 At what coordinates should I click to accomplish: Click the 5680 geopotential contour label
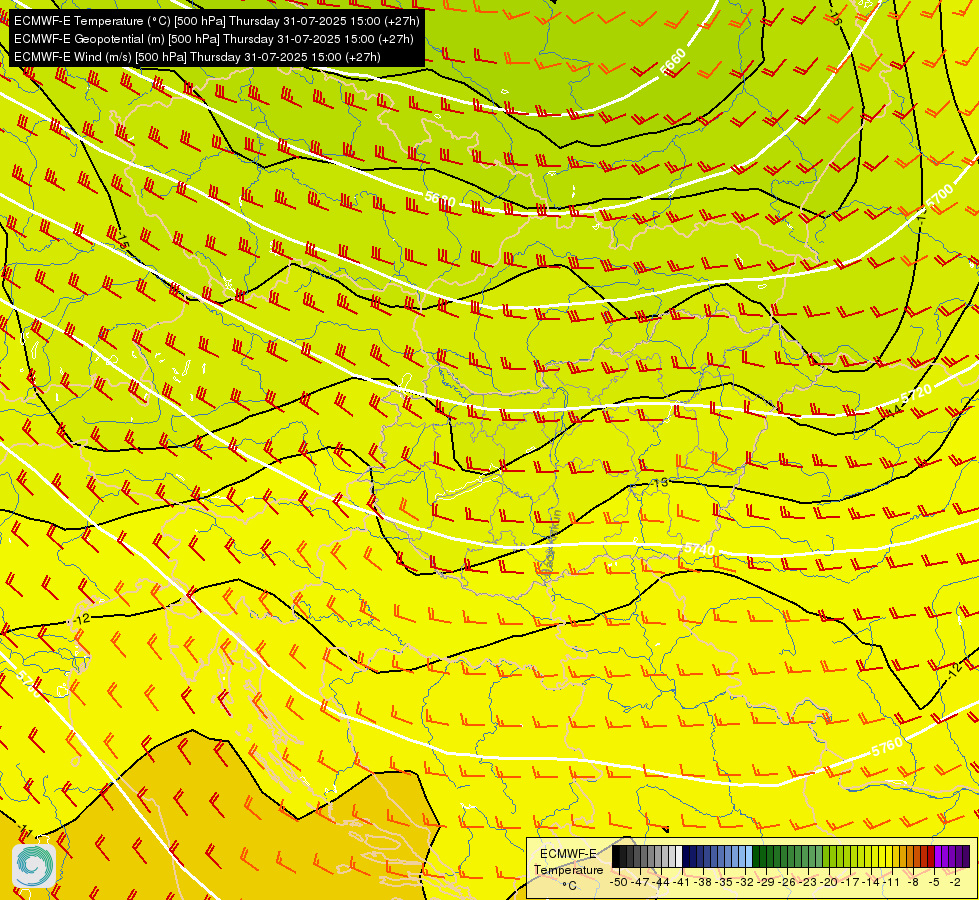tap(440, 199)
